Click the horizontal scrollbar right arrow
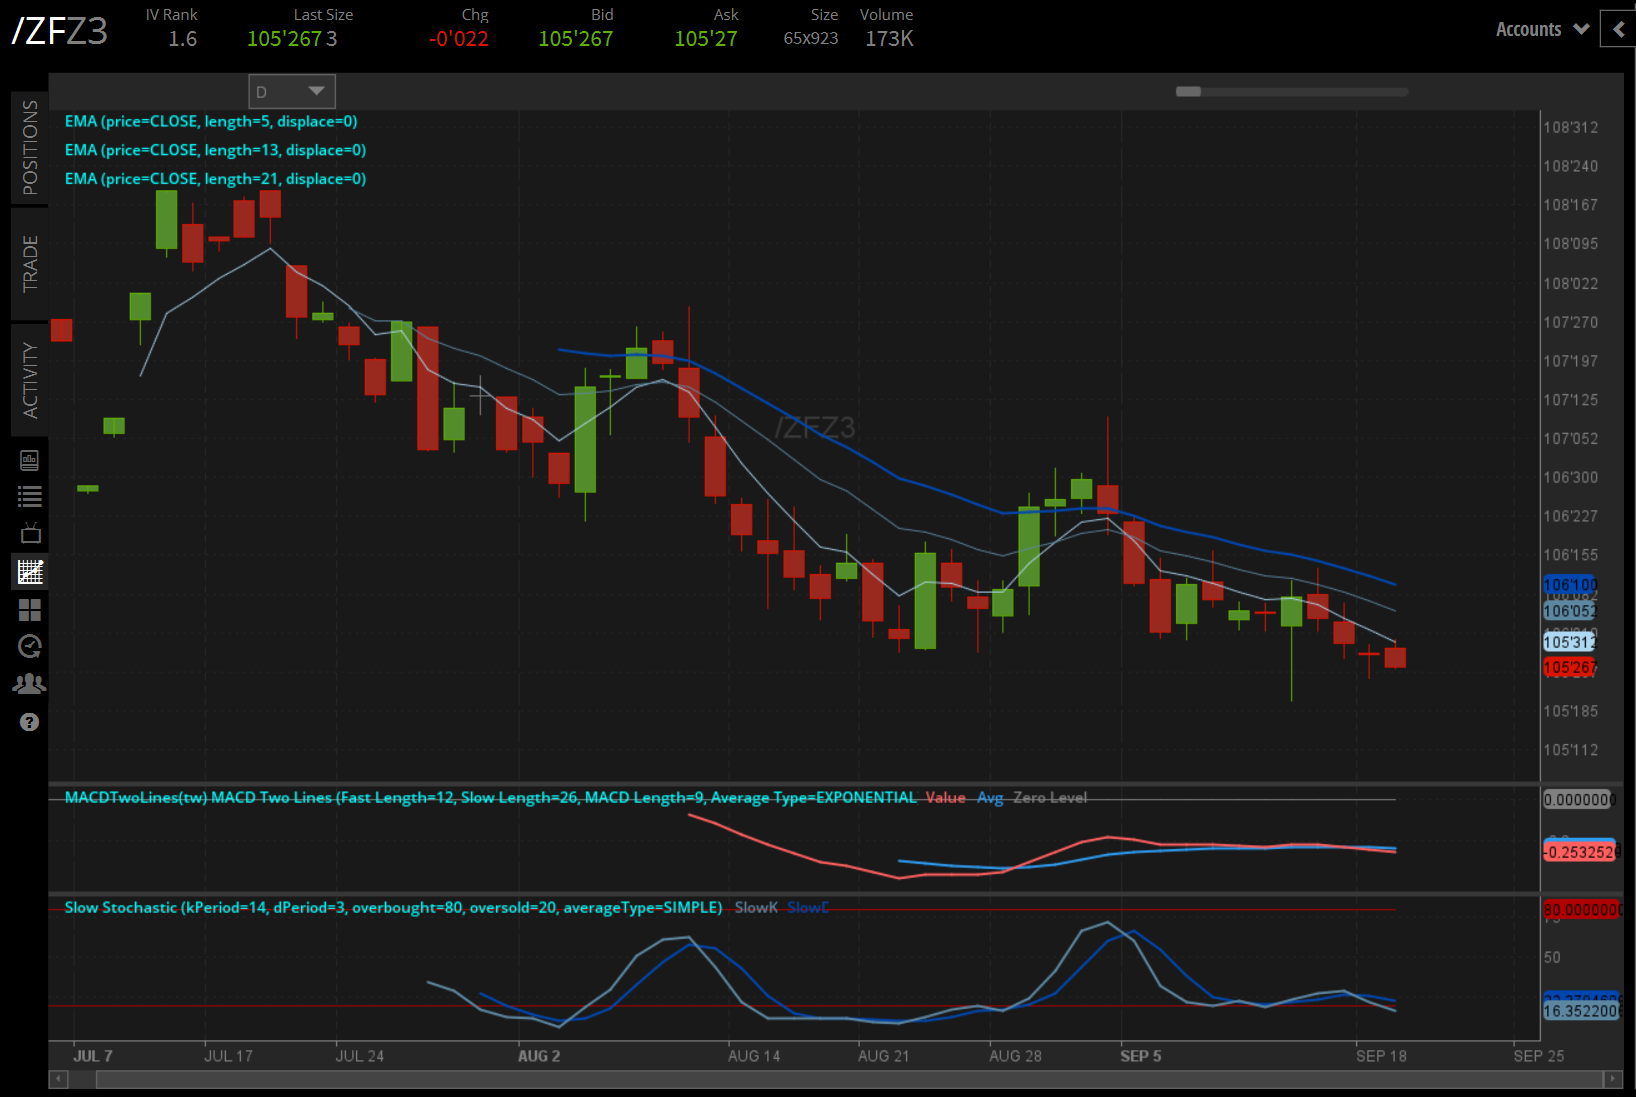 click(x=1611, y=1079)
